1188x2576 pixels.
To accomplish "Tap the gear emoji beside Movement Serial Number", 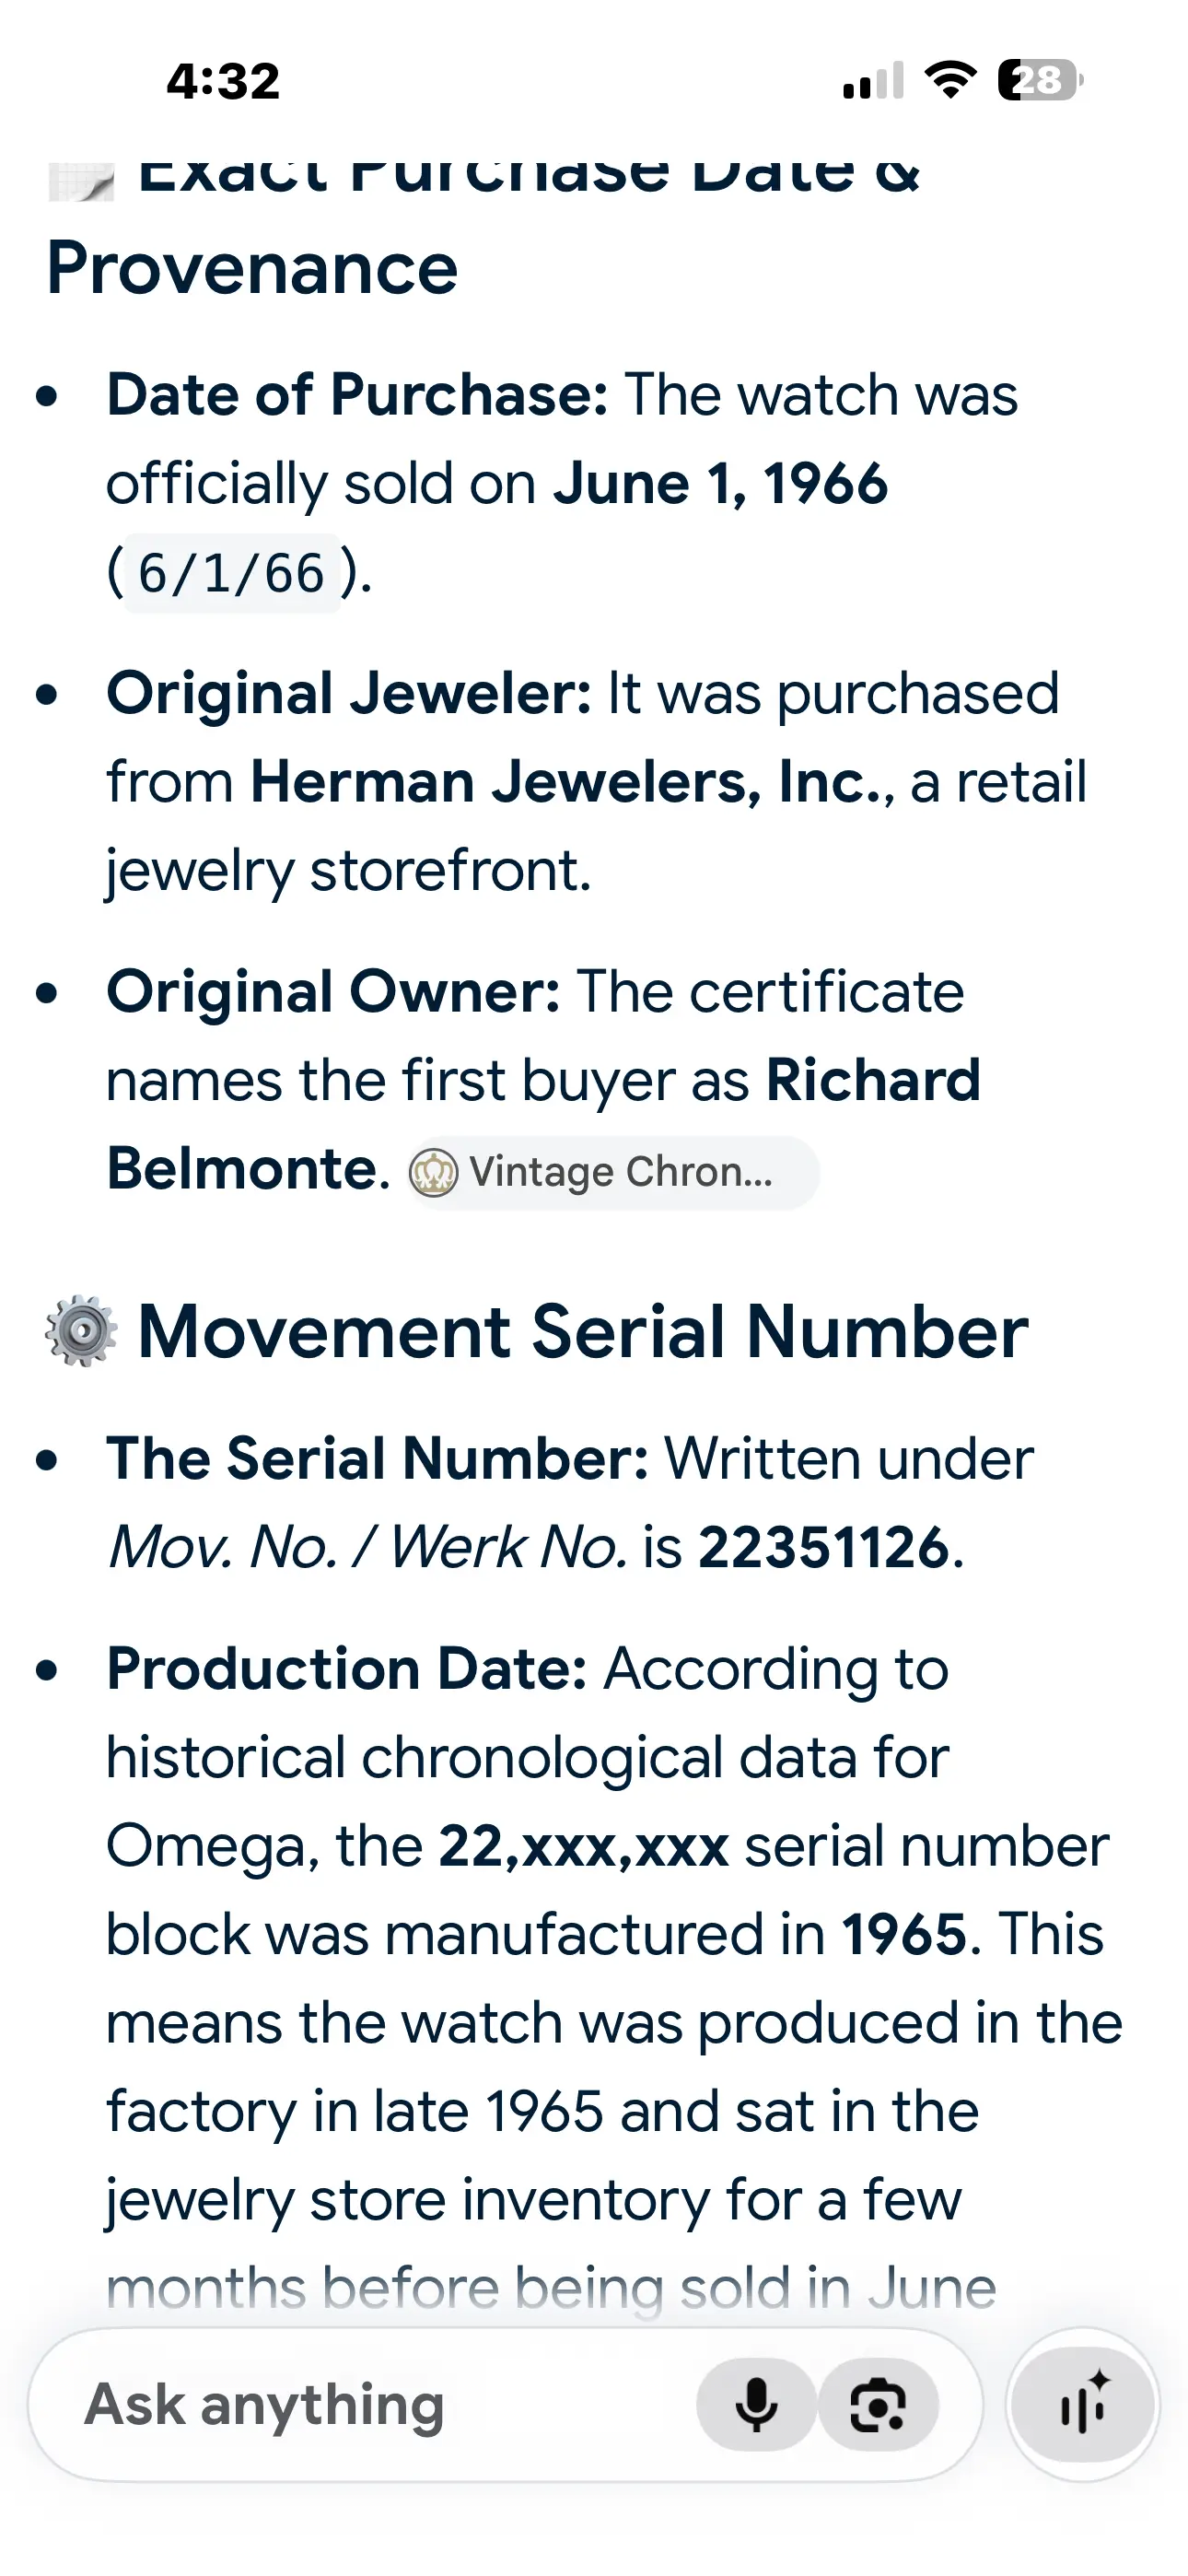I will tap(81, 1332).
